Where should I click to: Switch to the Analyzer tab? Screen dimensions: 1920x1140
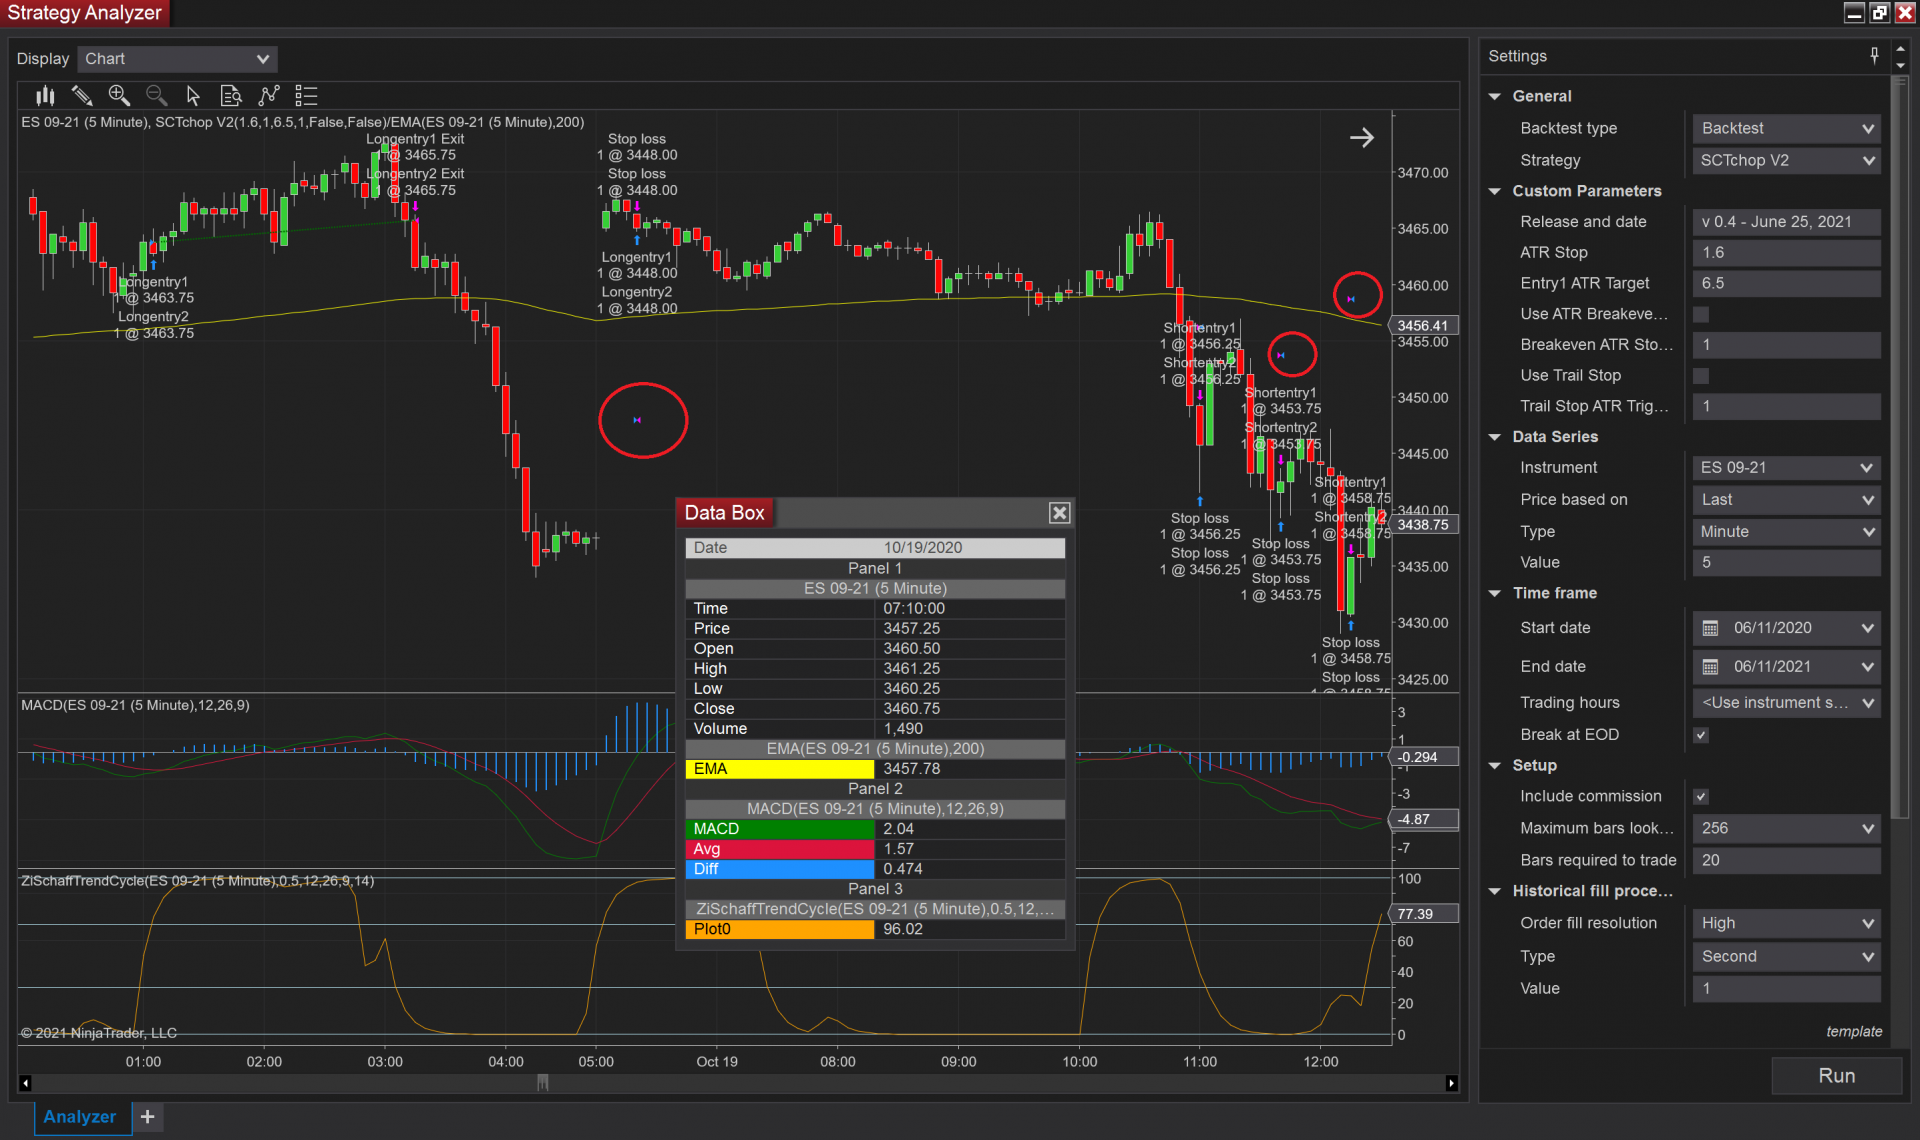tap(80, 1117)
